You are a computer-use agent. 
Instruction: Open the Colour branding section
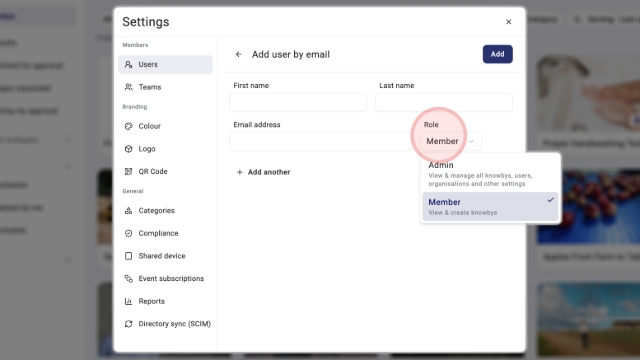point(165,126)
